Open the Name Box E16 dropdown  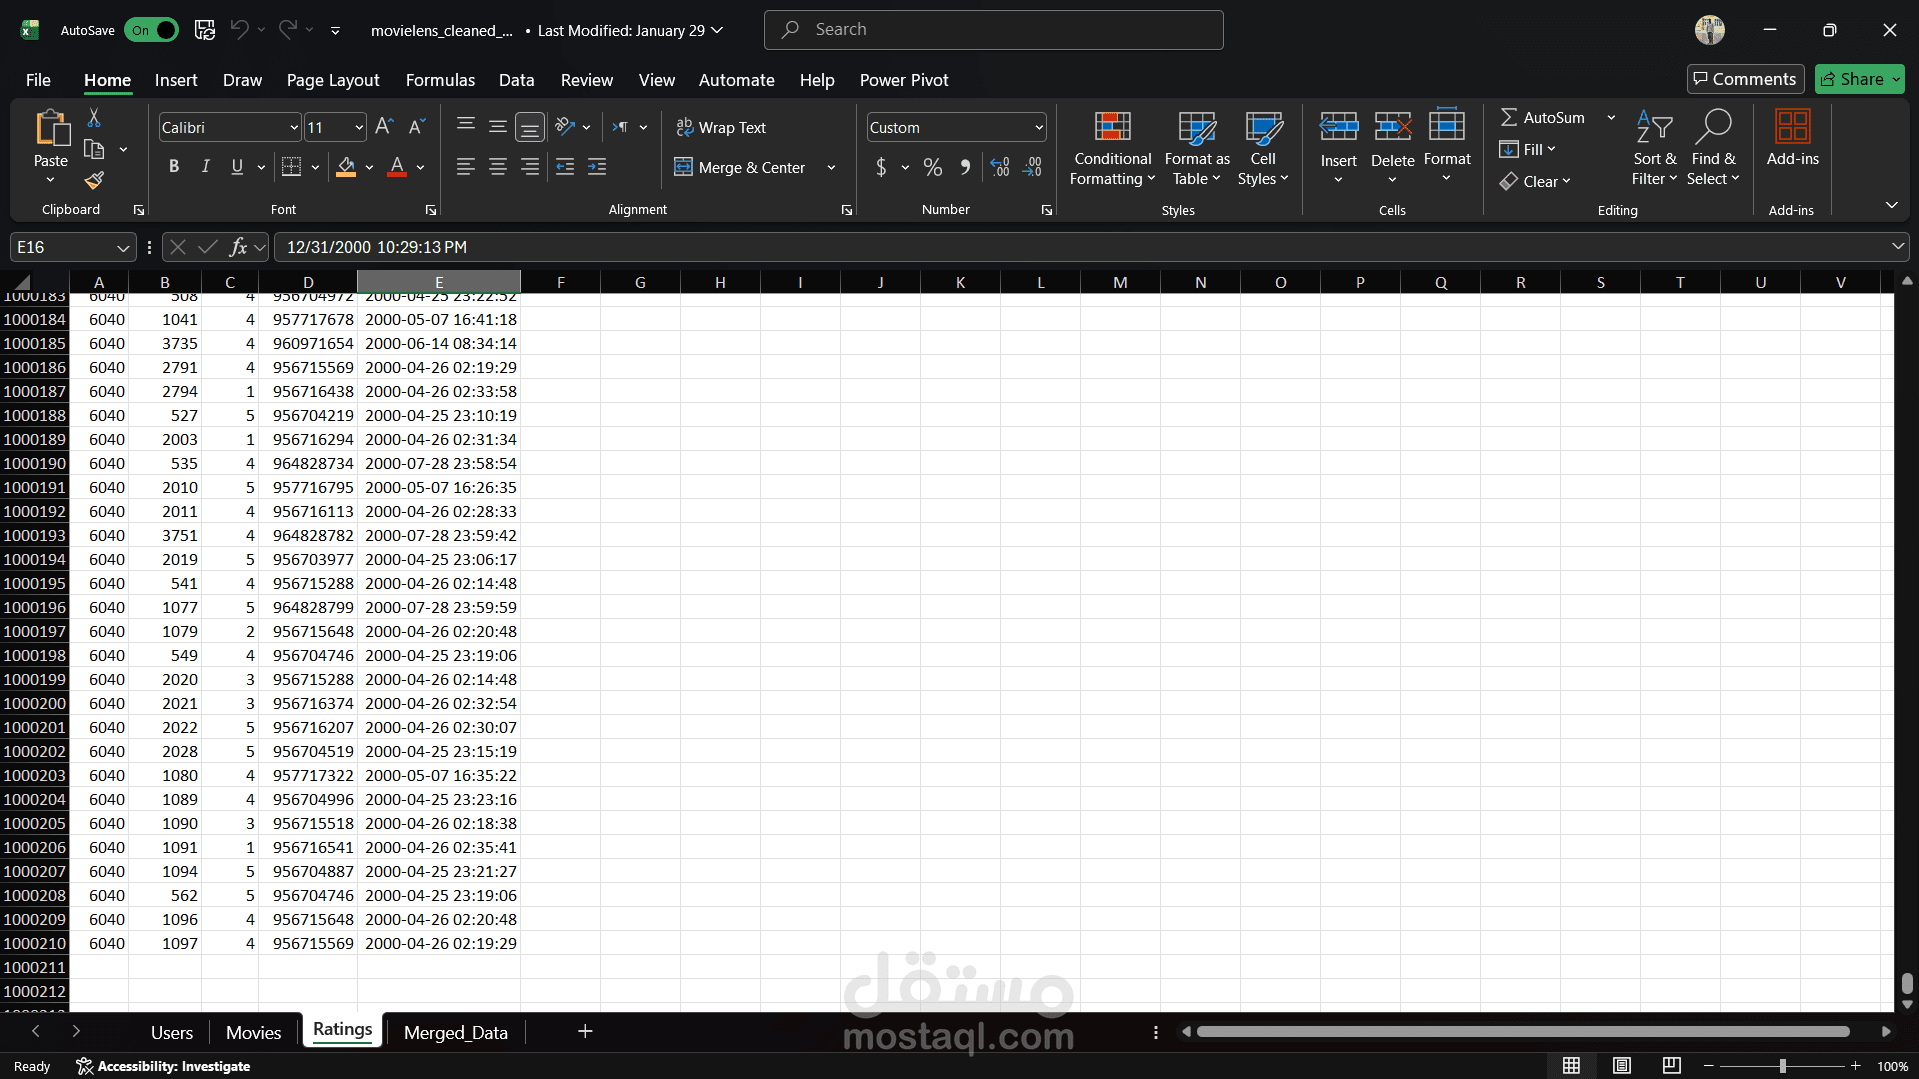click(x=123, y=248)
